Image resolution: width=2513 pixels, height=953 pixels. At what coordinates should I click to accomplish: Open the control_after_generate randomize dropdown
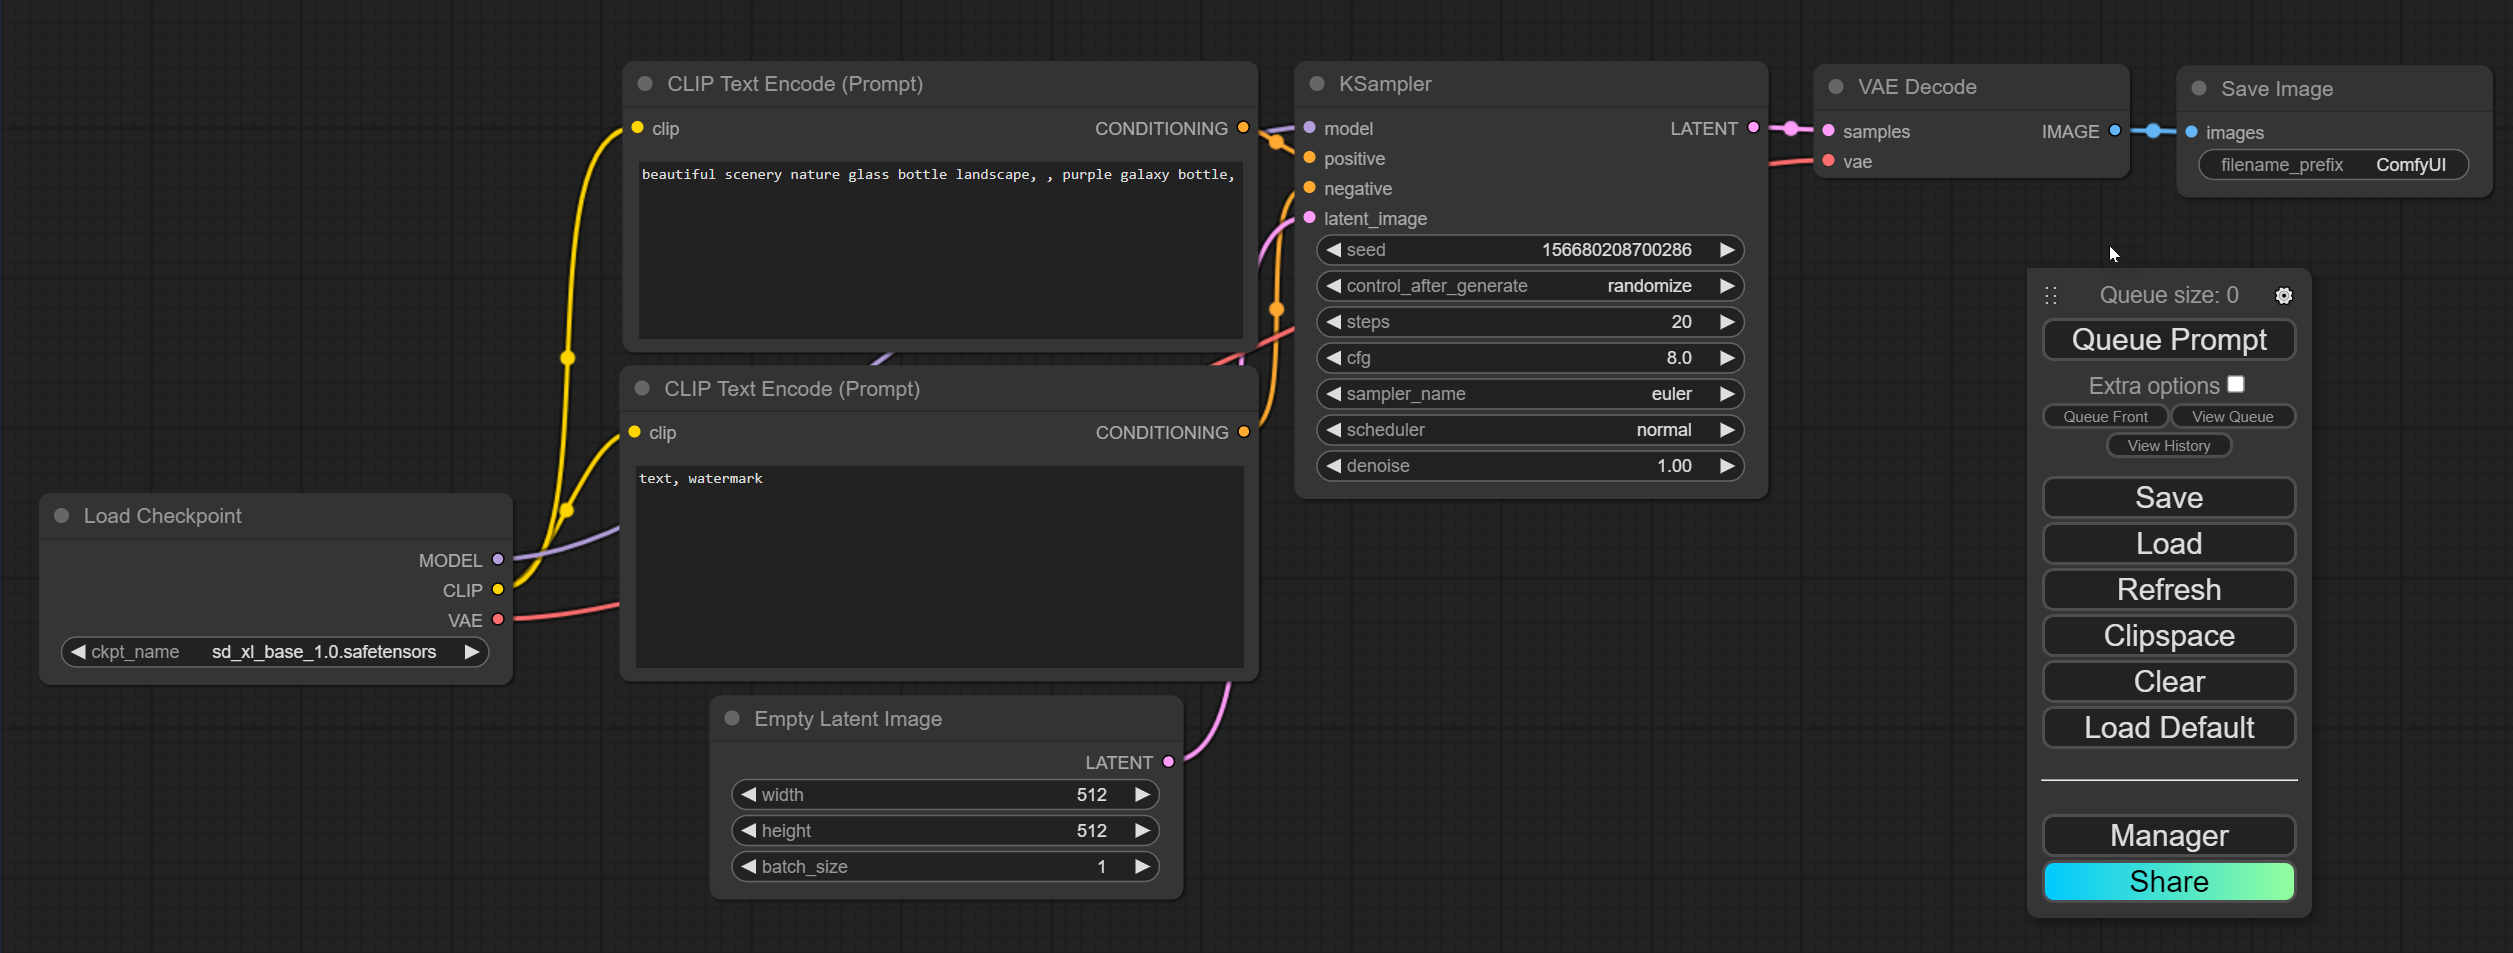pos(1530,286)
